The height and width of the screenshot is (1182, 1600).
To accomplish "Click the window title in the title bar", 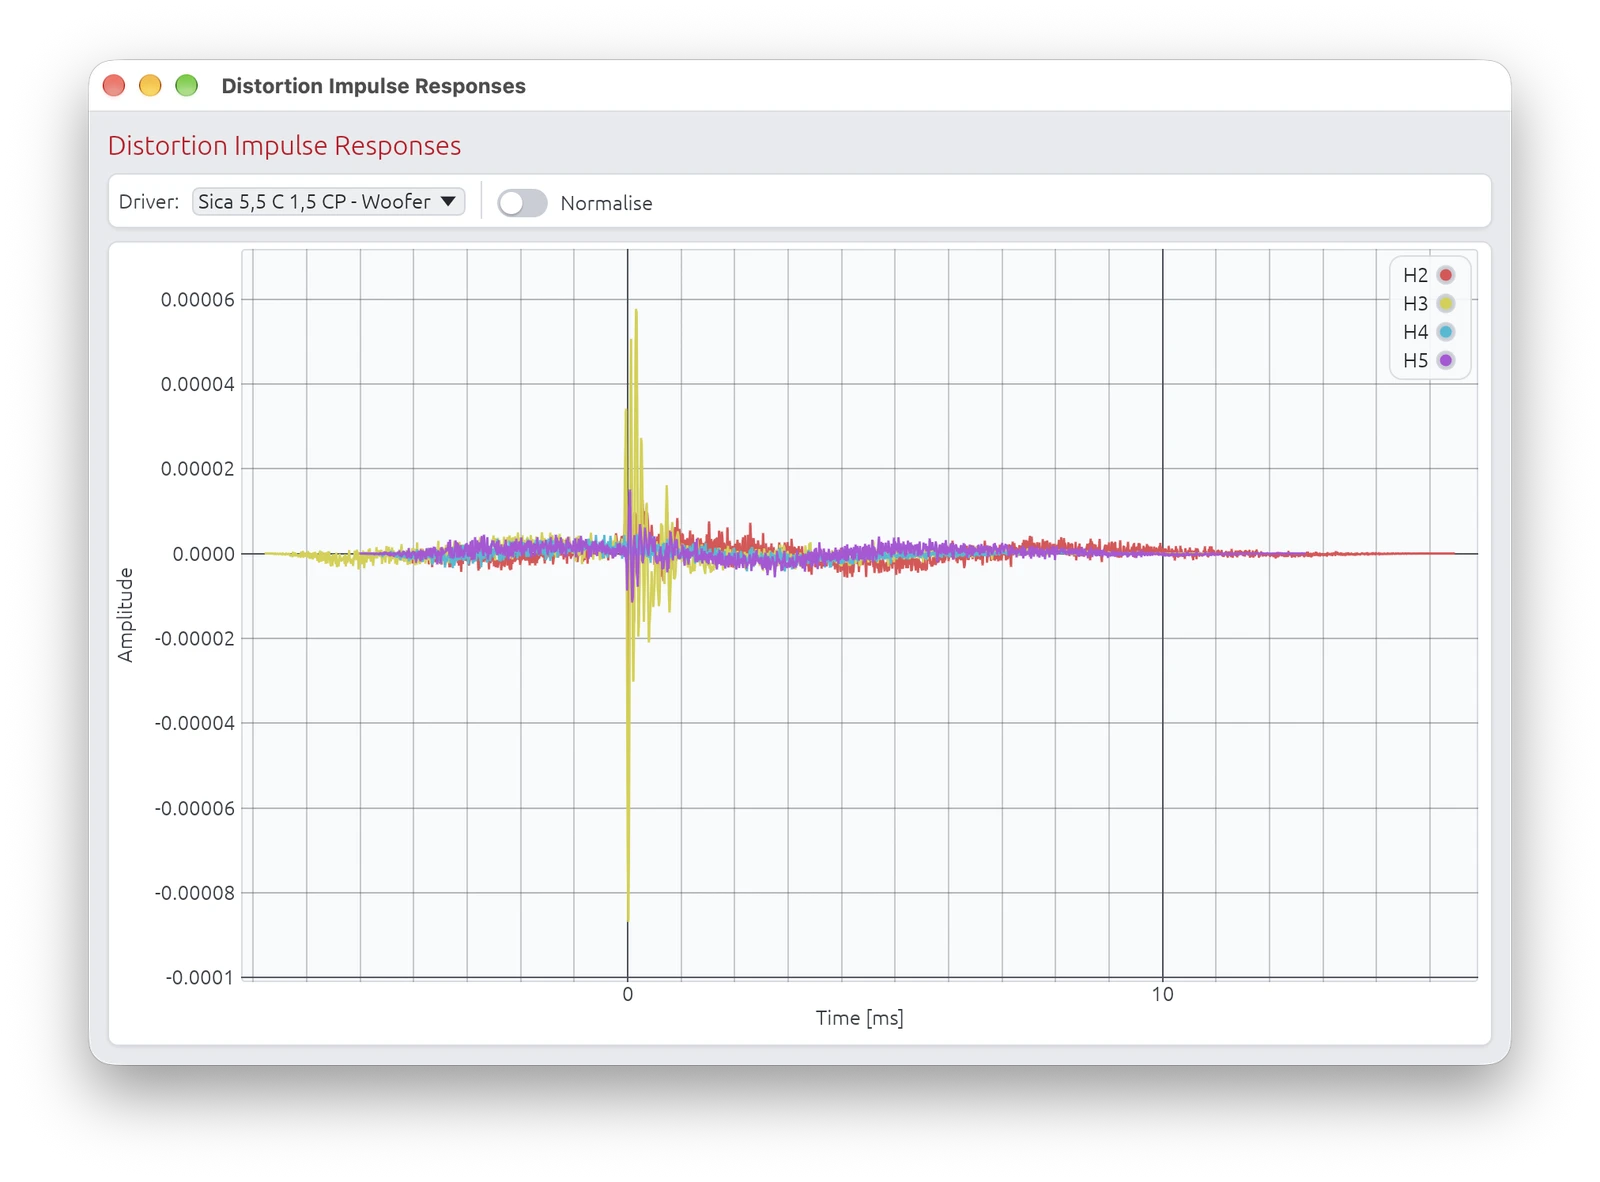I will tap(373, 86).
